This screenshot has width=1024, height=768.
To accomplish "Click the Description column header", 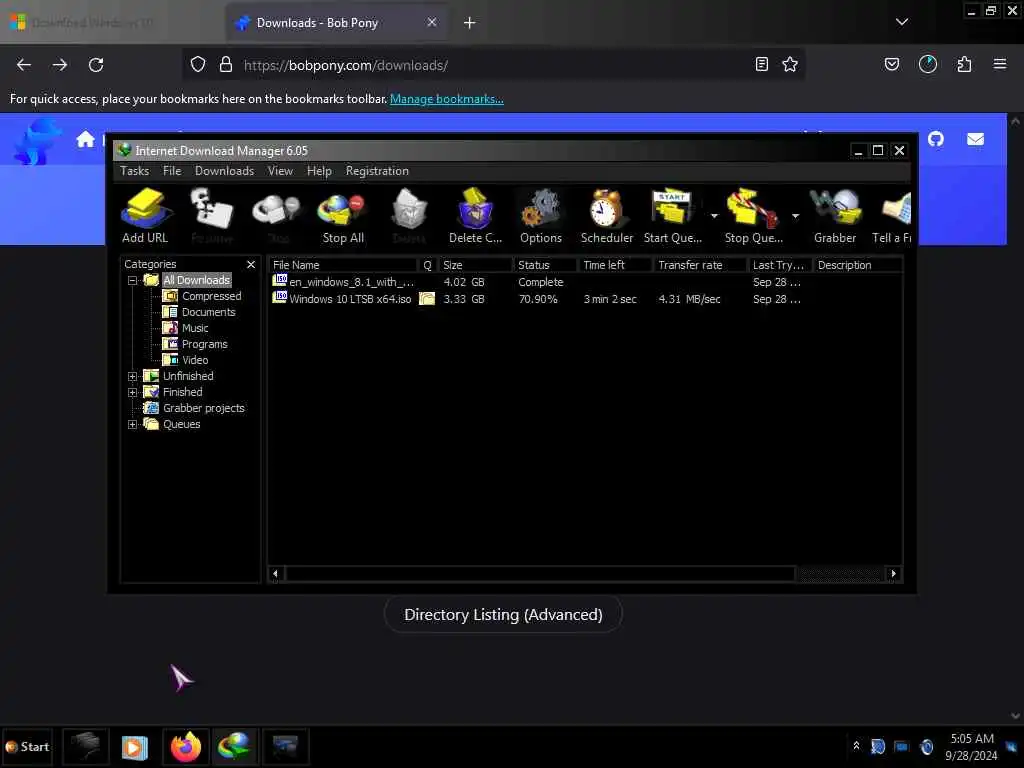I will [857, 264].
